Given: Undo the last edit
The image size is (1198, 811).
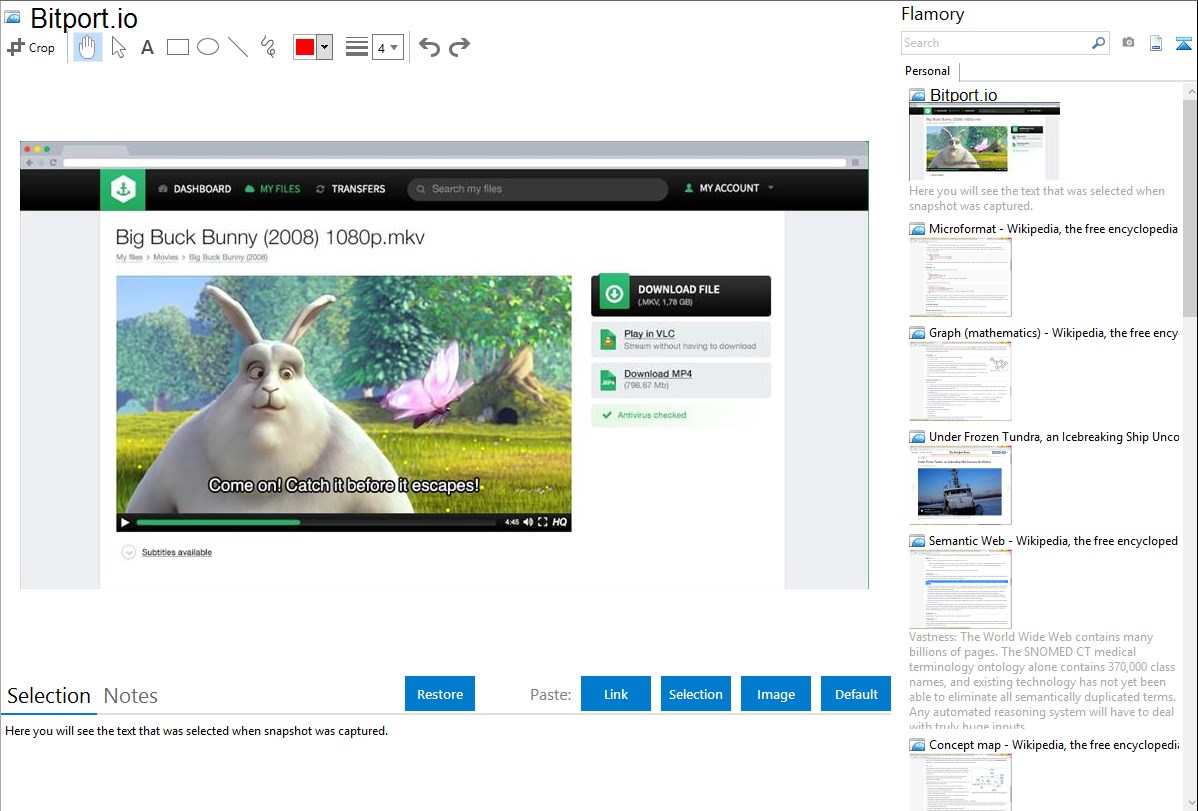Looking at the screenshot, I should pyautogui.click(x=429, y=47).
